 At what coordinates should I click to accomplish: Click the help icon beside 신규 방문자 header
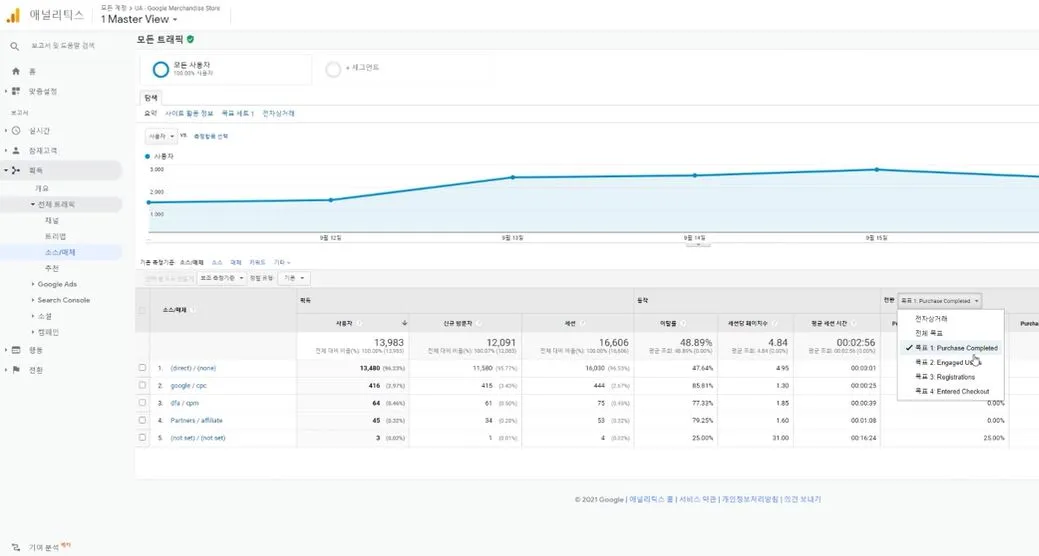click(478, 323)
